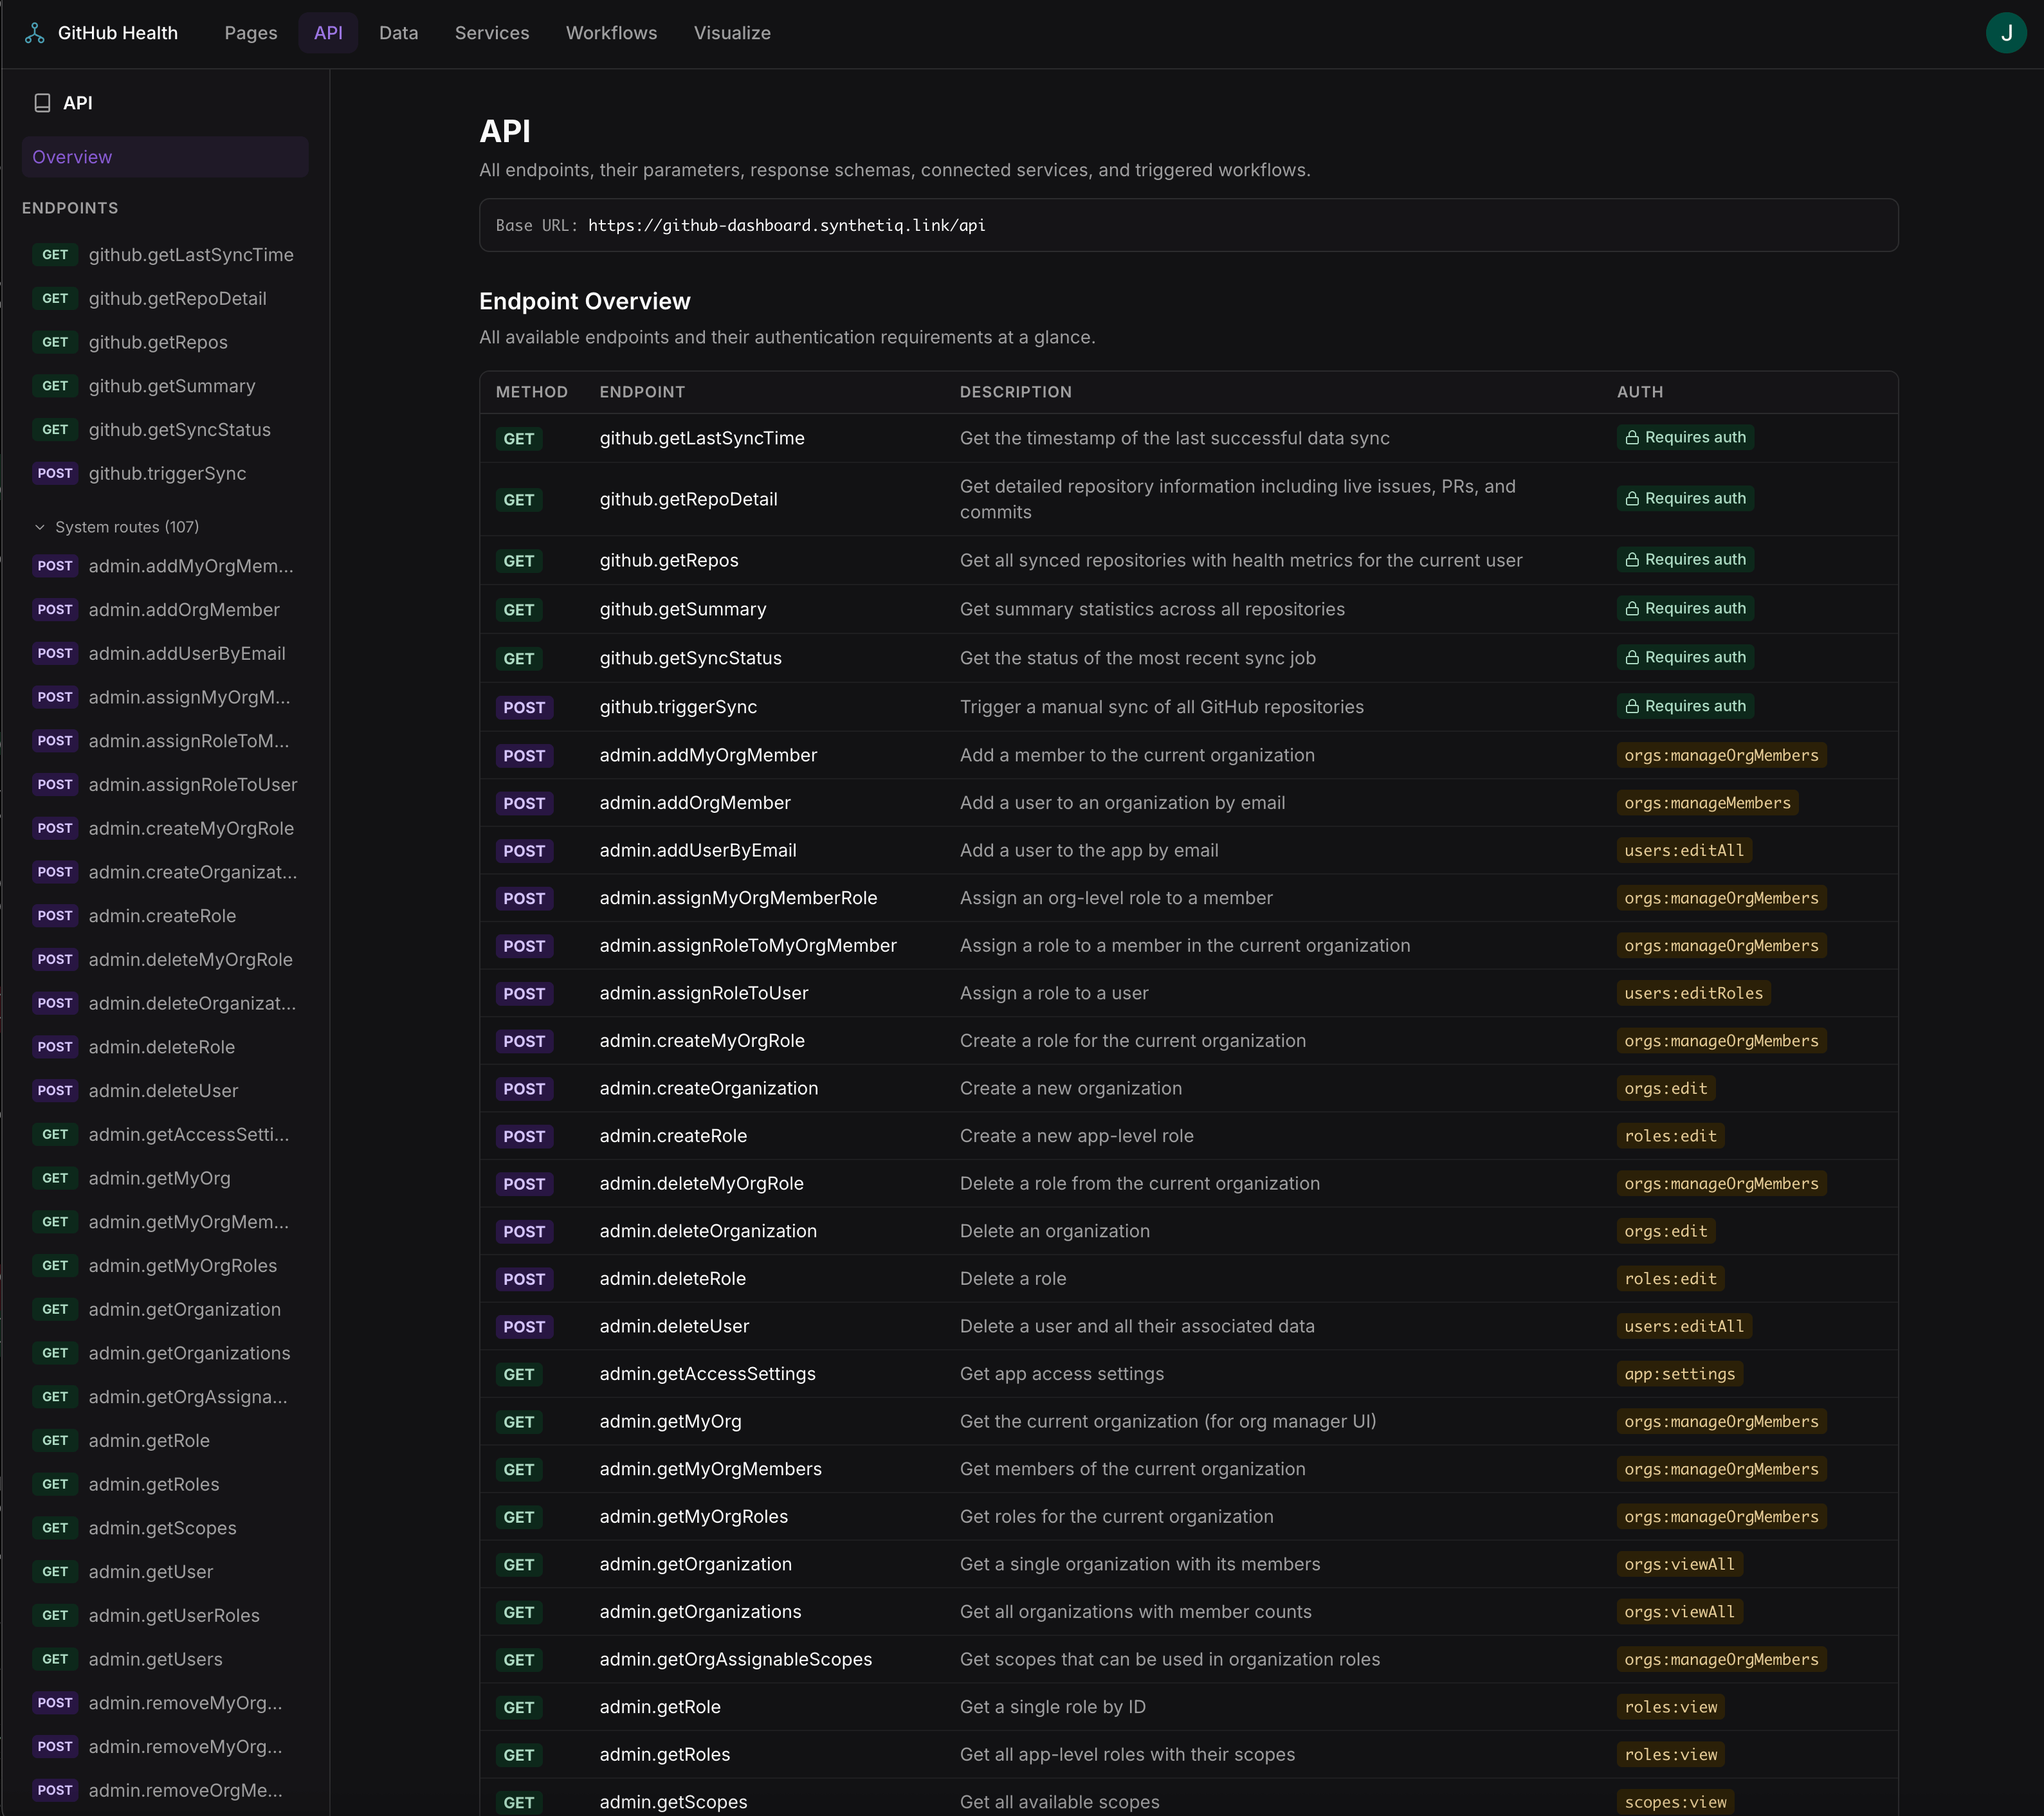Select Overview in the sidebar
The height and width of the screenshot is (1816, 2044).
165,157
